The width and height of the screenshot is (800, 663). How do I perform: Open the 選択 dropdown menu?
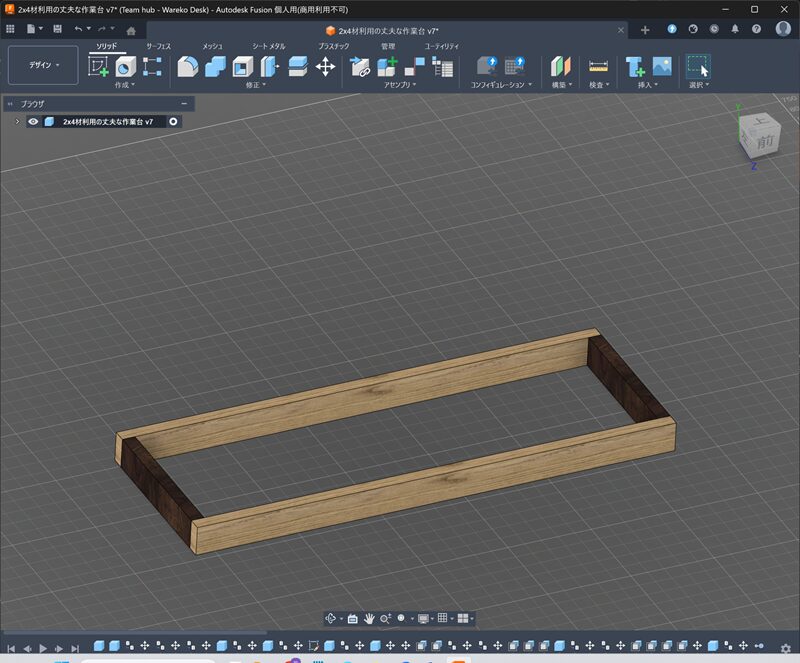(x=698, y=85)
